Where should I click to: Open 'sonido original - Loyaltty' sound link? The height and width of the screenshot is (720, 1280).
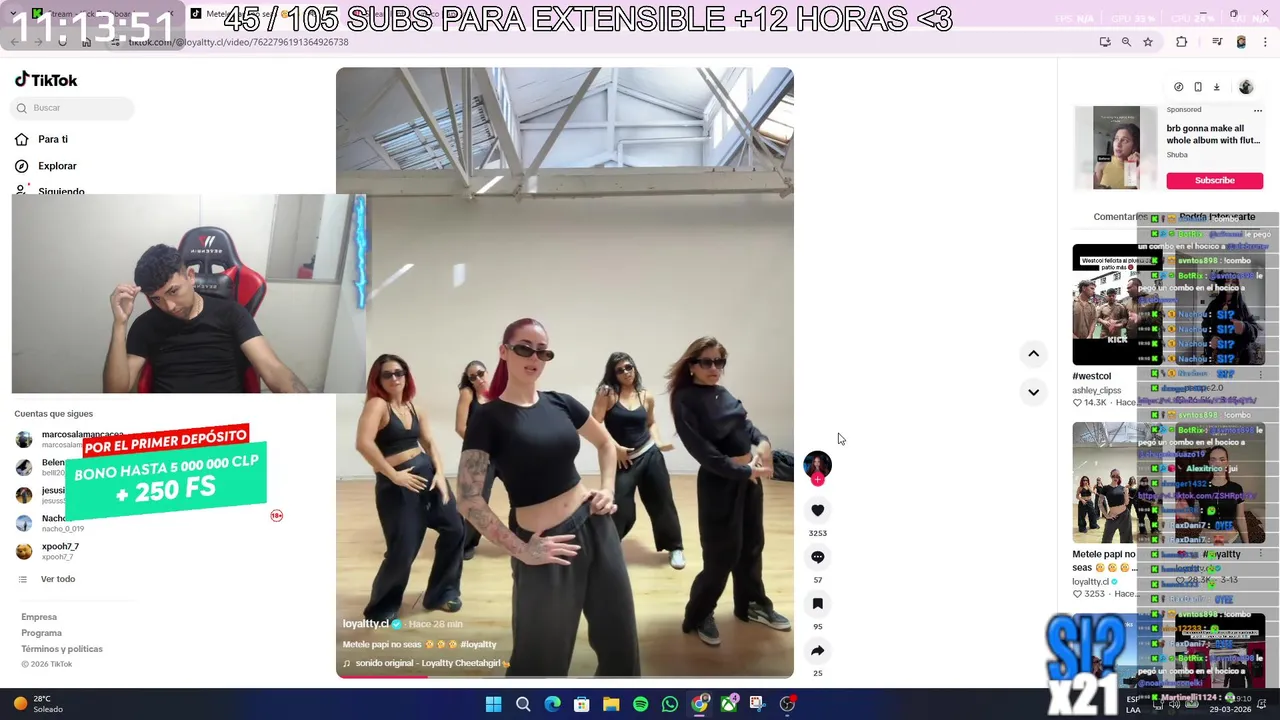(x=426, y=663)
